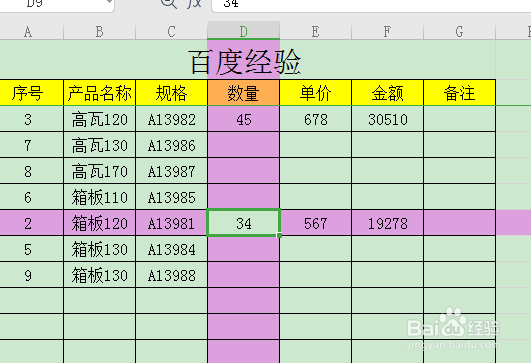
Task: Click the cell containing A13986
Action: (171, 145)
